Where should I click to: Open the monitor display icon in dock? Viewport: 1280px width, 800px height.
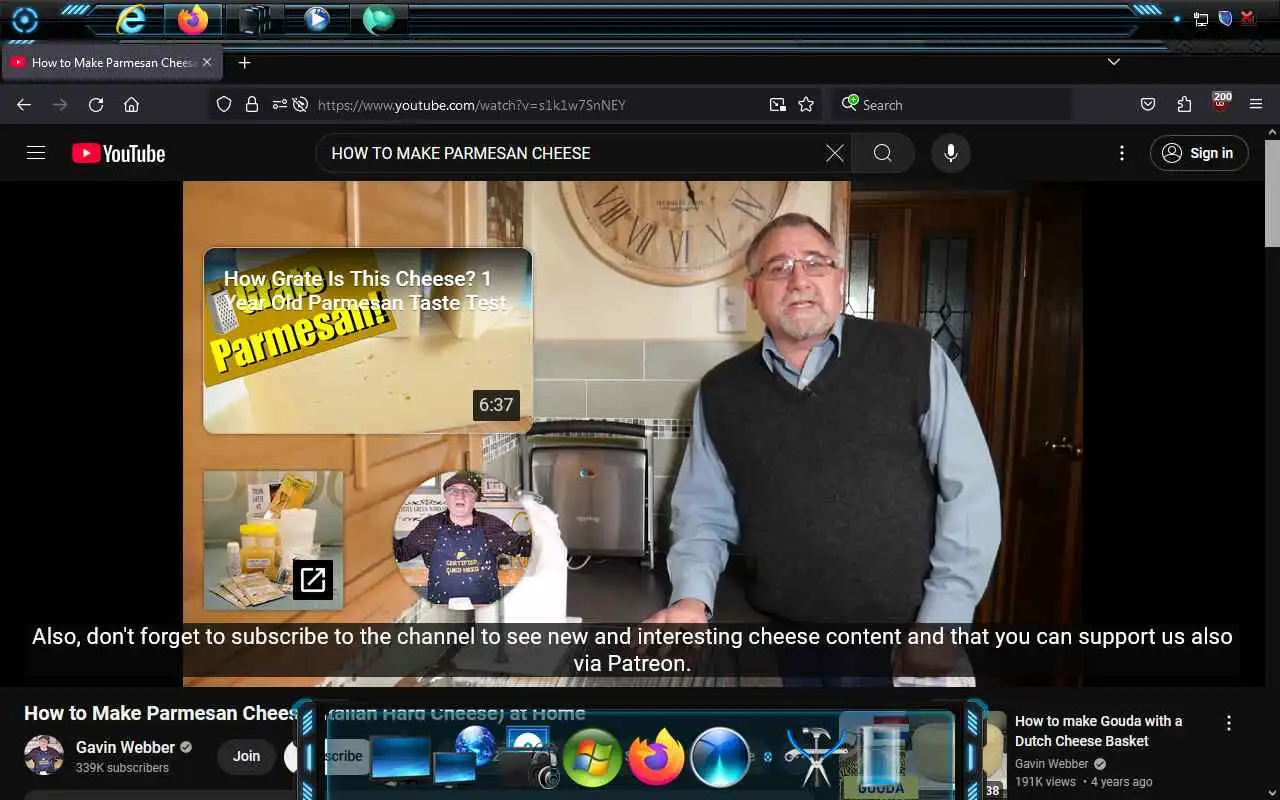[x=400, y=760]
